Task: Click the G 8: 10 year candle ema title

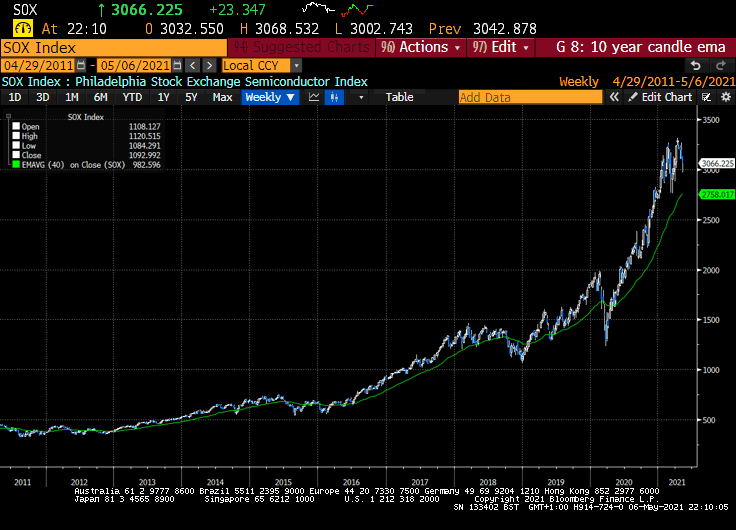Action: 640,47
